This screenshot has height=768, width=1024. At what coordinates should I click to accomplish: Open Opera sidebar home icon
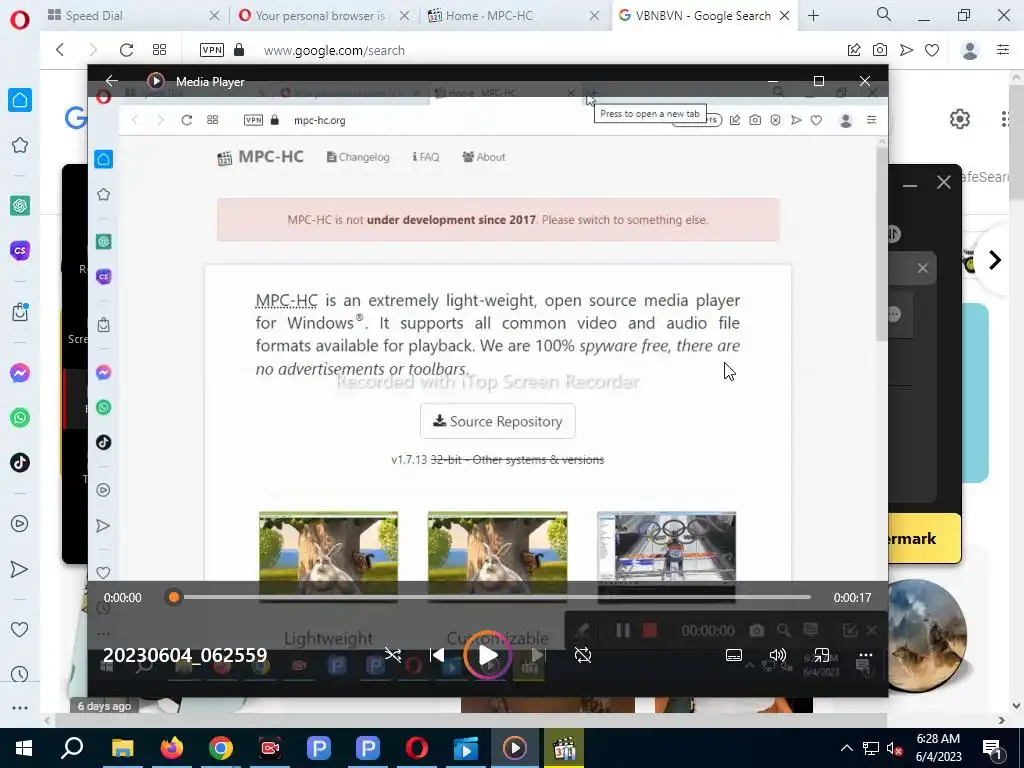coord(20,100)
